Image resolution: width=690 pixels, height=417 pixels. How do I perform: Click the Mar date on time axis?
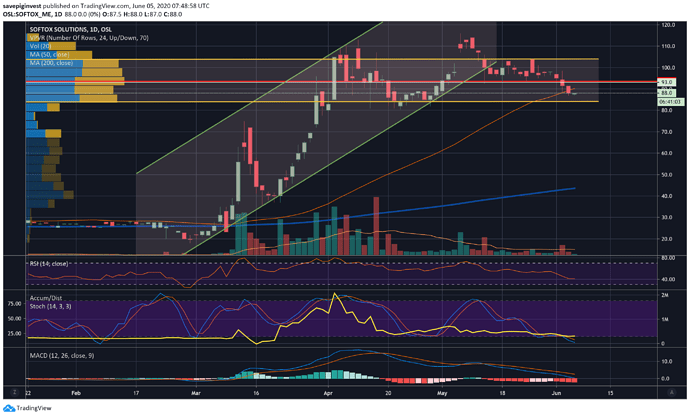click(x=196, y=393)
